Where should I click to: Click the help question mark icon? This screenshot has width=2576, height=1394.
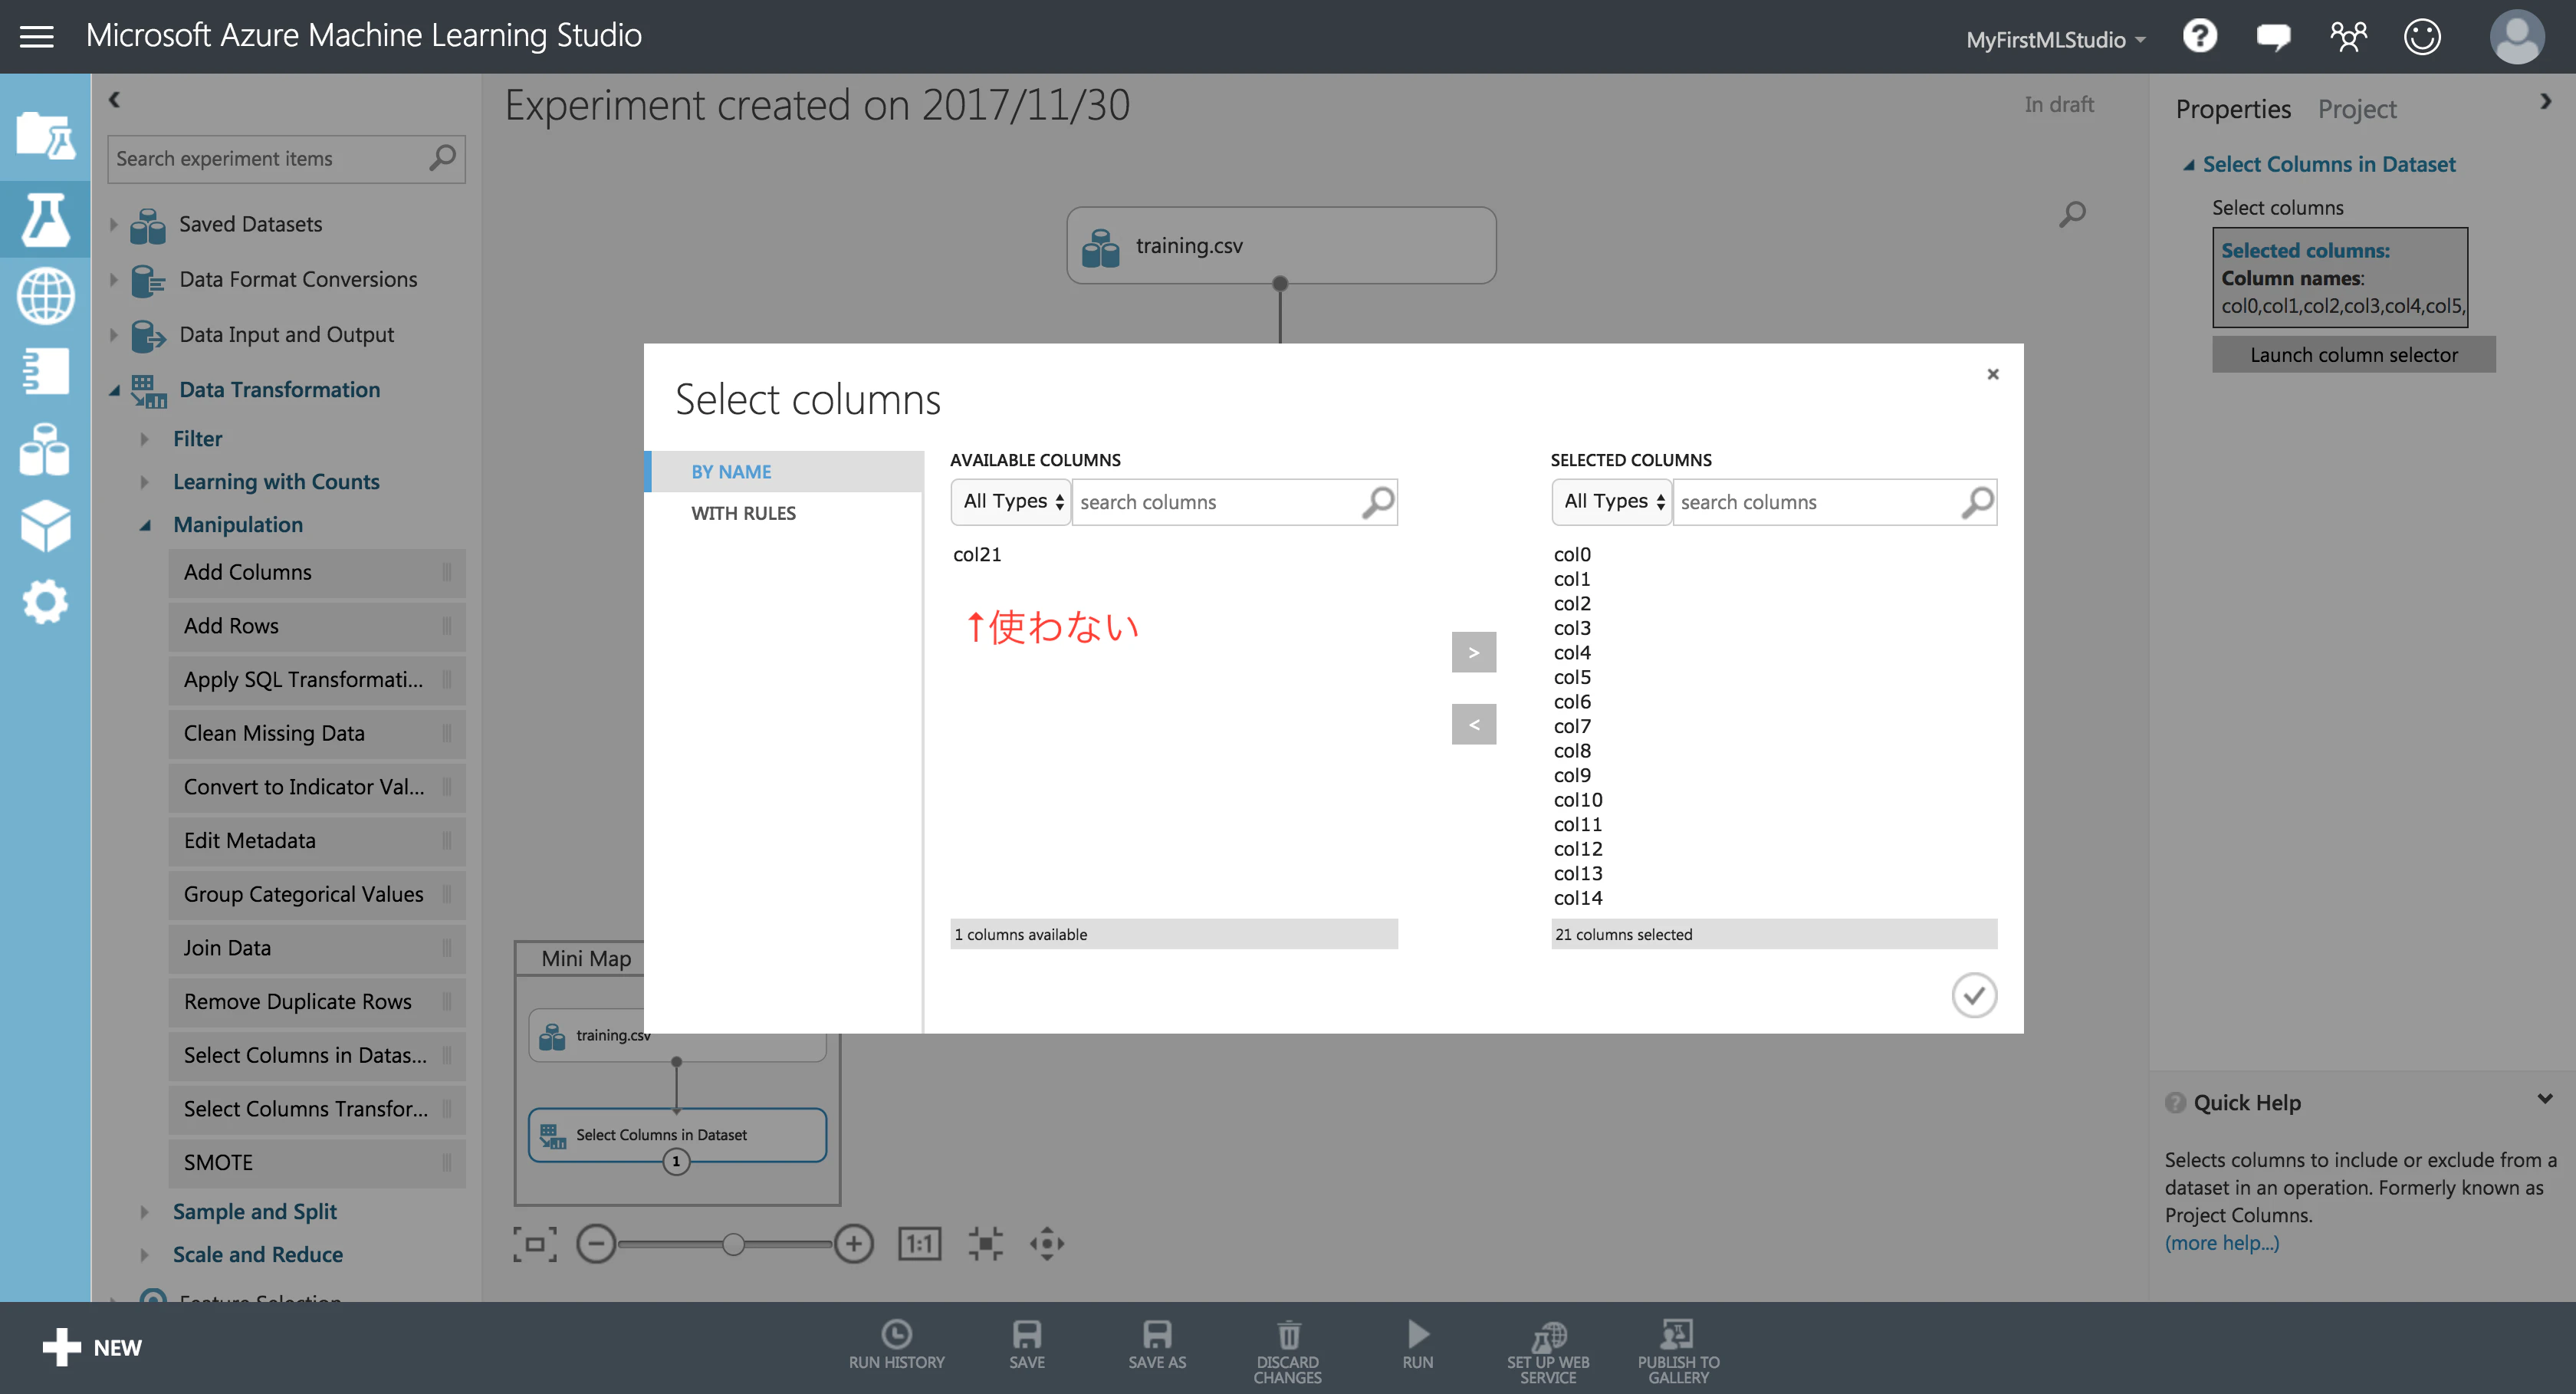click(2200, 37)
